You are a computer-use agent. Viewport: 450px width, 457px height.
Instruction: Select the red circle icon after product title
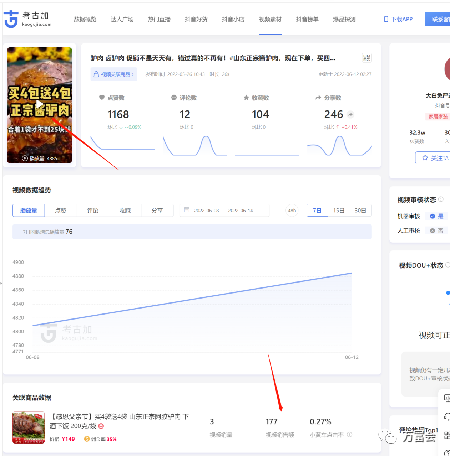101,426
